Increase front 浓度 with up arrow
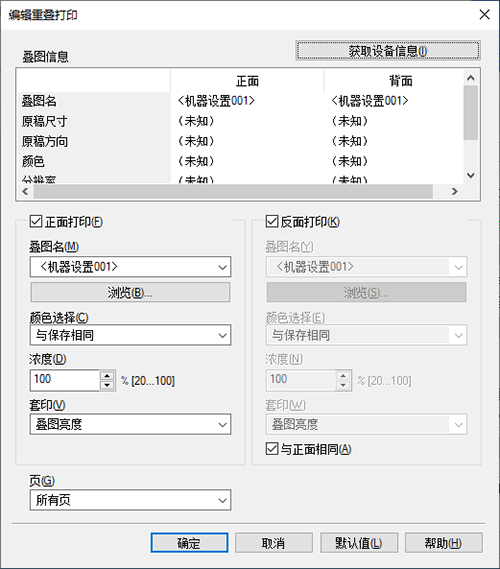Image resolution: width=500 pixels, height=569 pixels. (107, 376)
